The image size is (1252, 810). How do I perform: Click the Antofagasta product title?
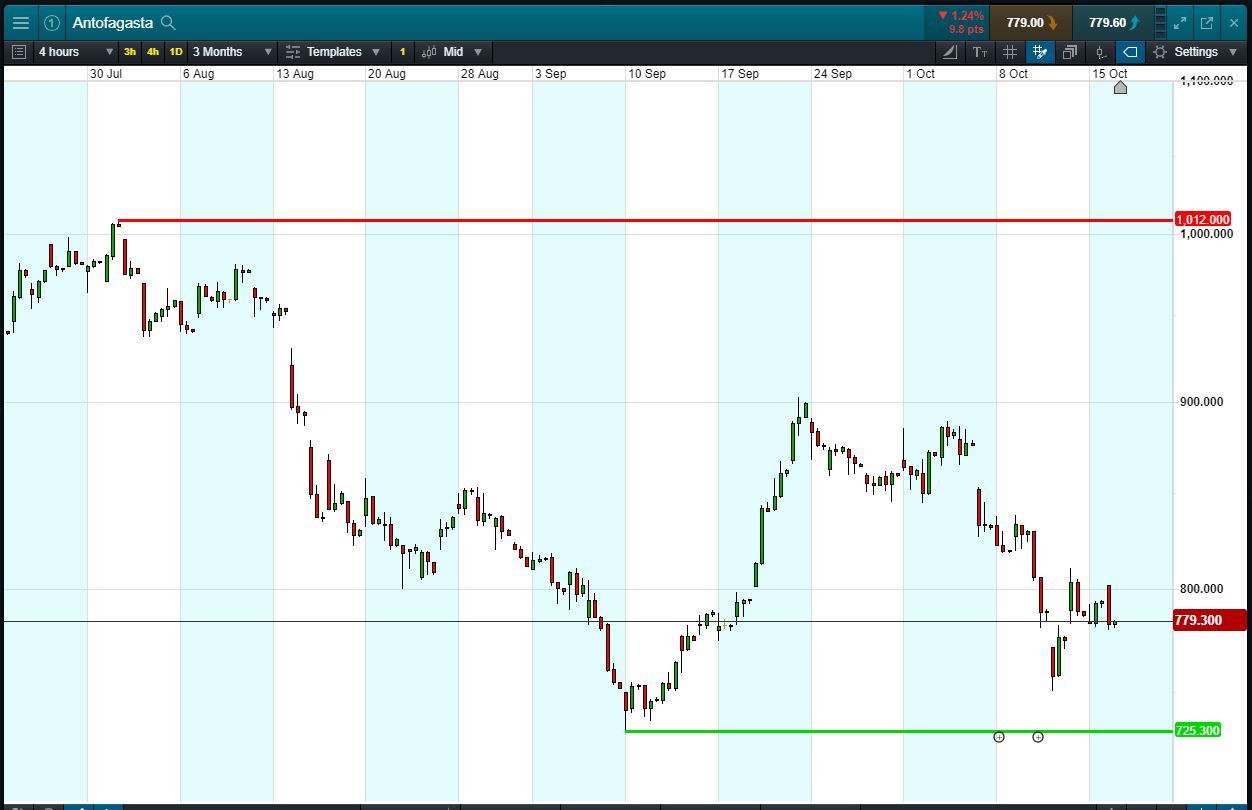tap(112, 22)
